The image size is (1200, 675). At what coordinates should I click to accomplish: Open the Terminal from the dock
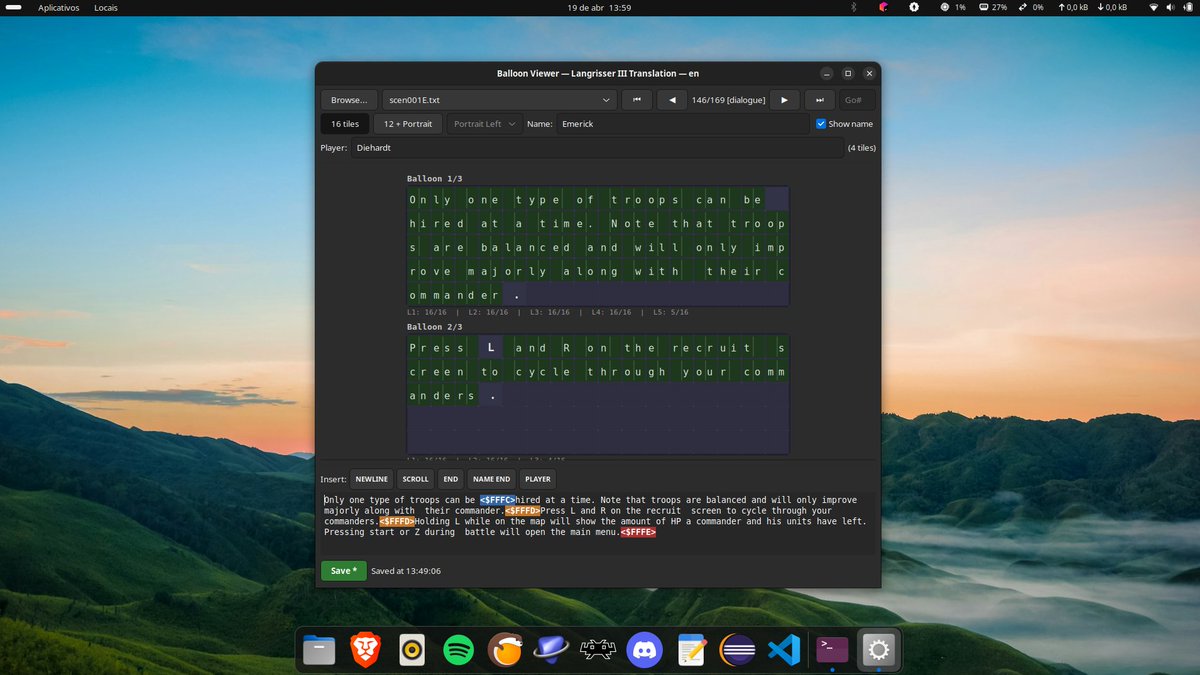point(832,651)
